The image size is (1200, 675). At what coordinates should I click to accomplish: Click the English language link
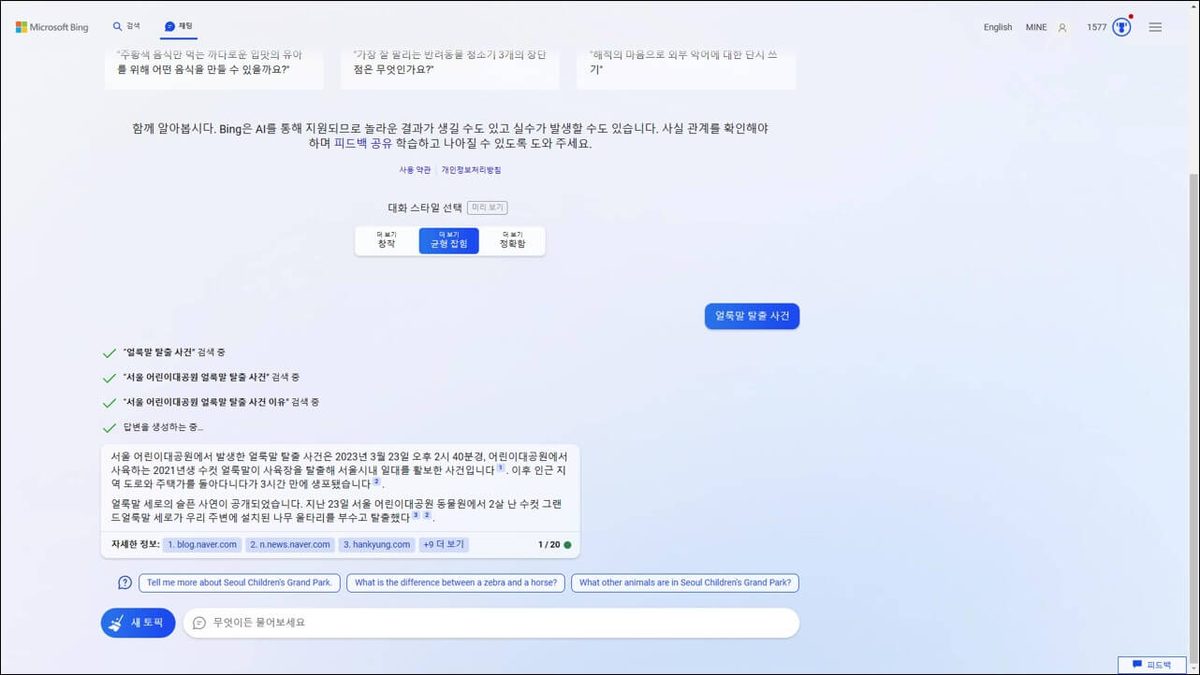(x=997, y=27)
